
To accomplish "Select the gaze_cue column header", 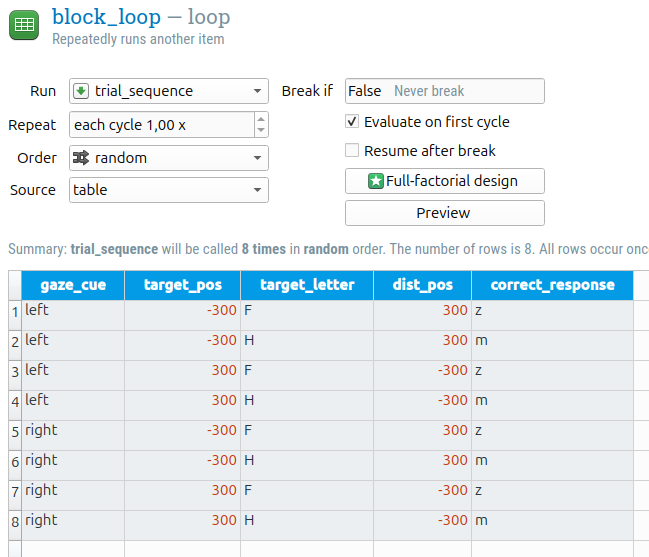I will 73,285.
